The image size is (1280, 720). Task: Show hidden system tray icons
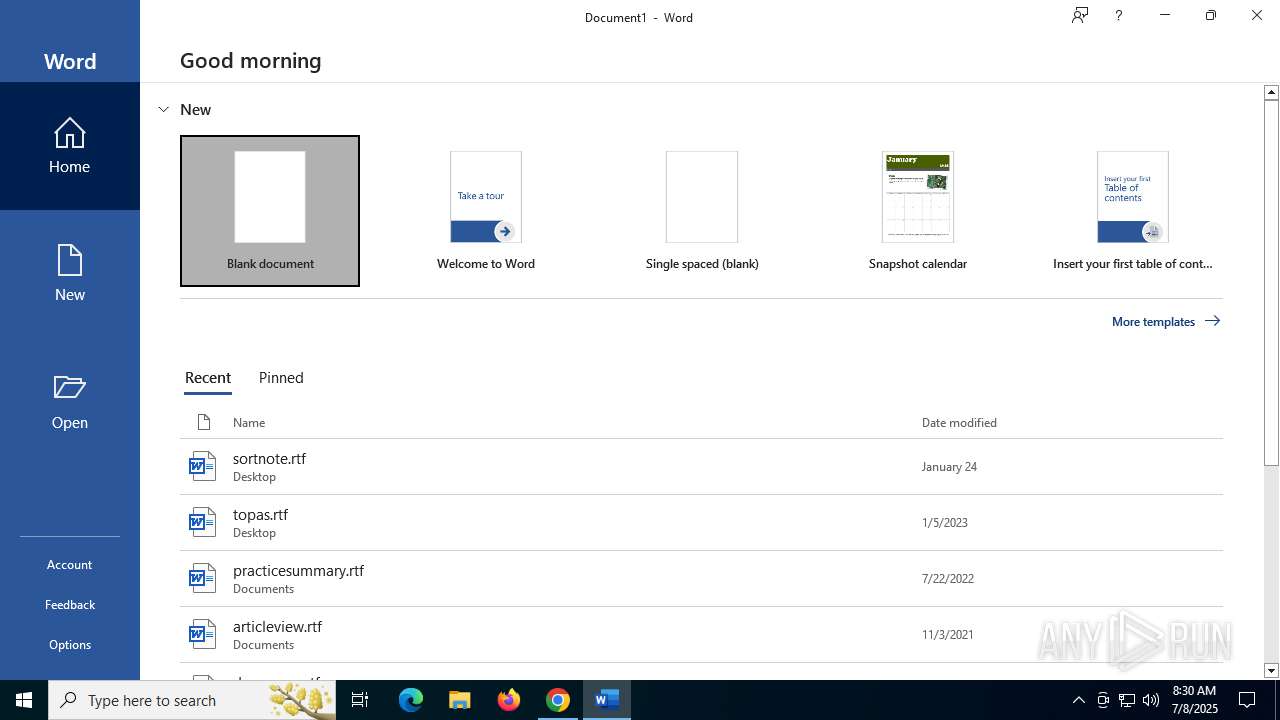coord(1078,700)
